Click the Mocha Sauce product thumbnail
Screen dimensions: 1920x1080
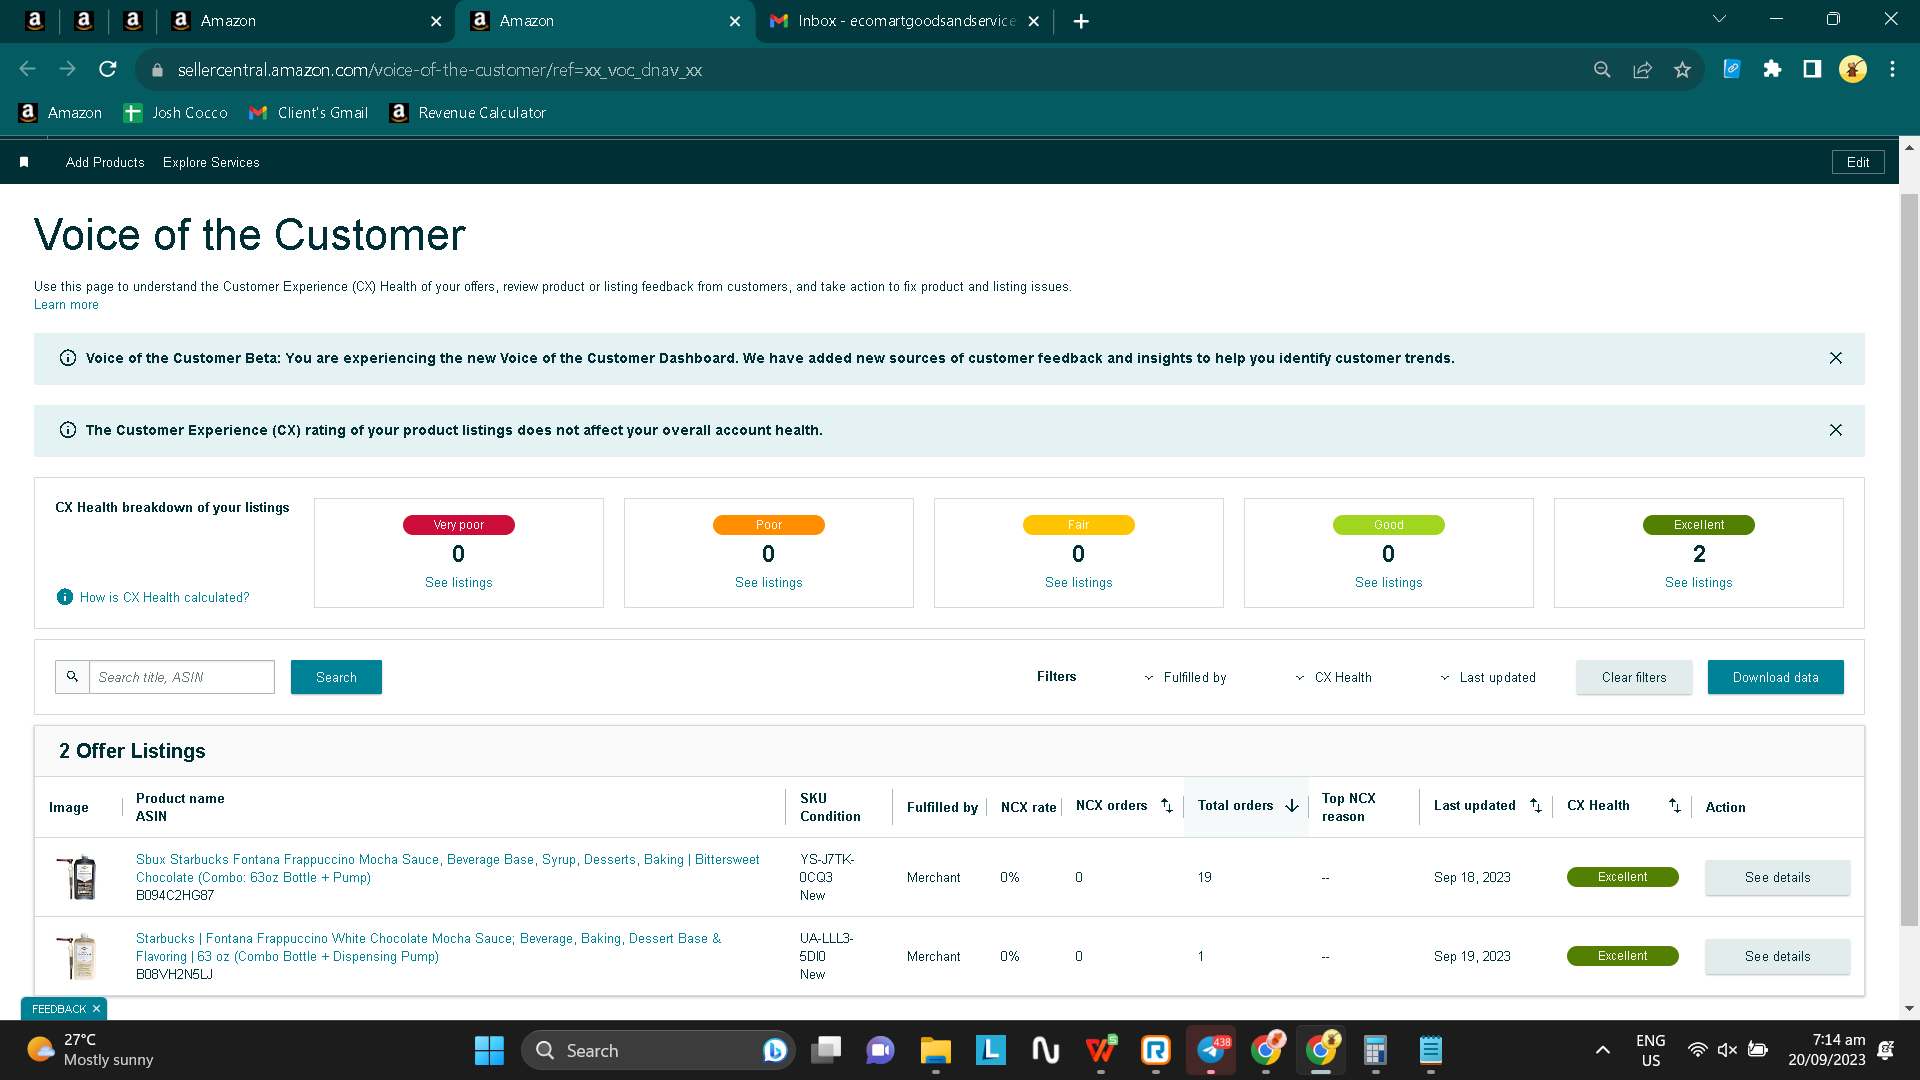(78, 877)
